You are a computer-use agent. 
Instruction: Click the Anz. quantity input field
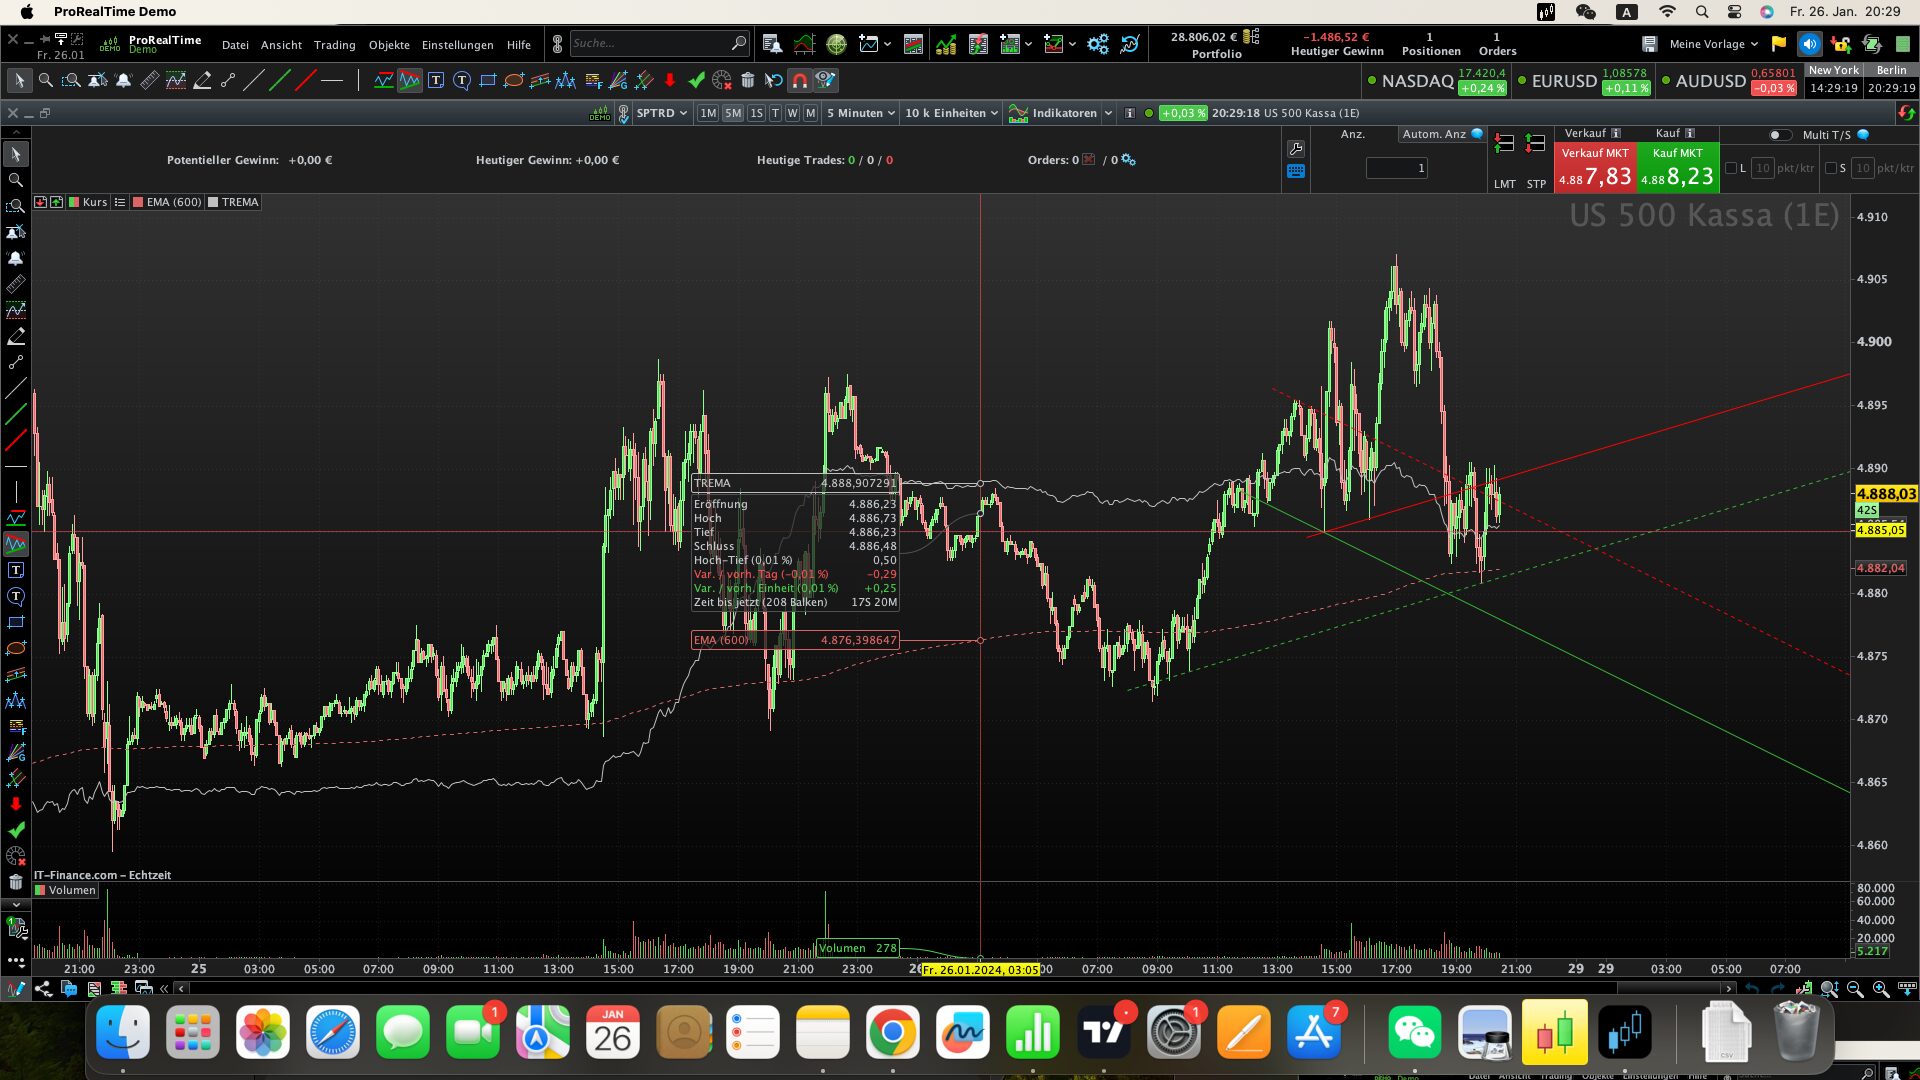click(1396, 168)
